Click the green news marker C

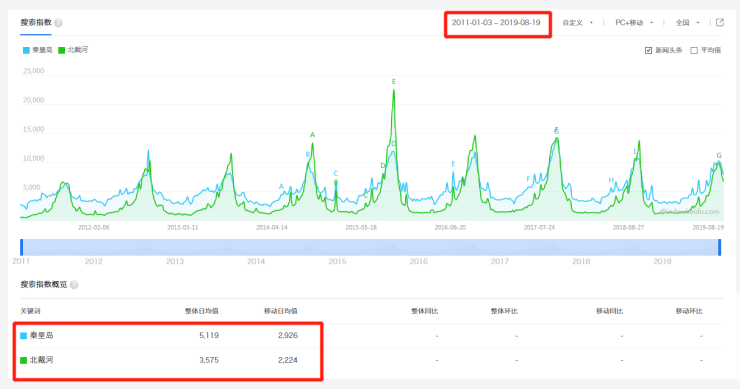point(365,195)
